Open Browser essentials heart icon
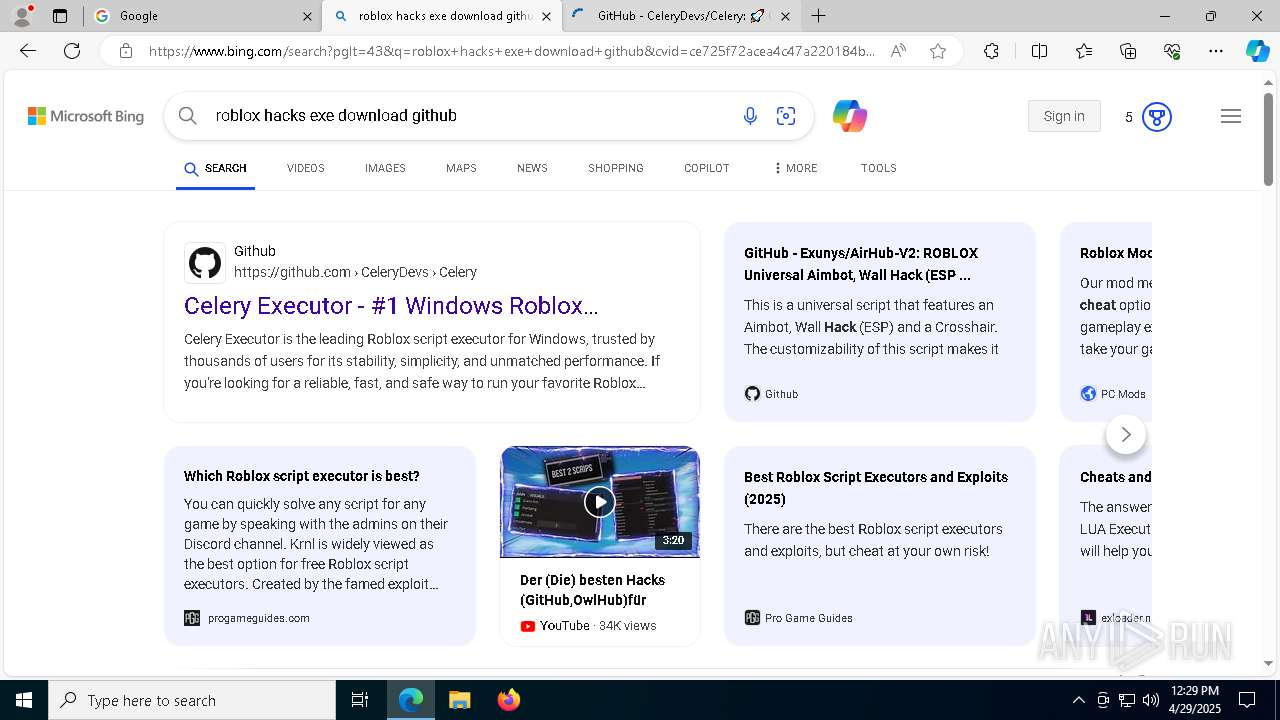The height and width of the screenshot is (720, 1280). tap(1172, 51)
